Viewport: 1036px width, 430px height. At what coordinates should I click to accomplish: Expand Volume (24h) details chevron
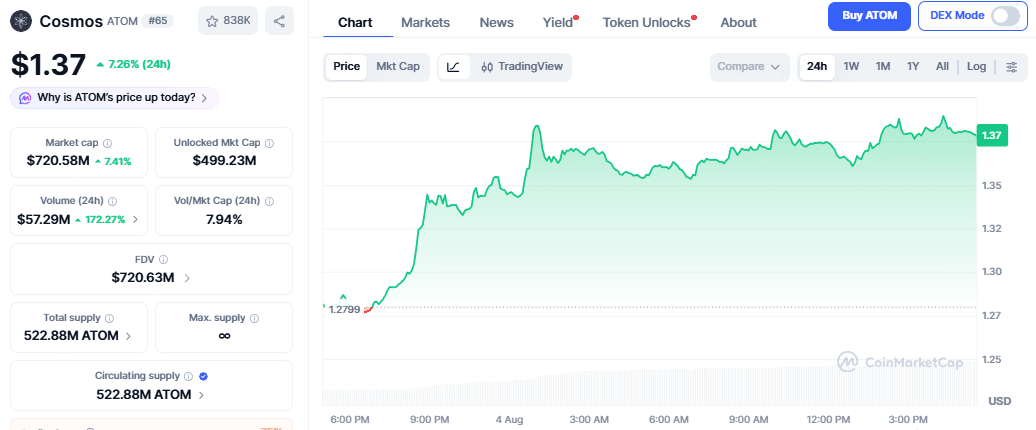pos(135,219)
